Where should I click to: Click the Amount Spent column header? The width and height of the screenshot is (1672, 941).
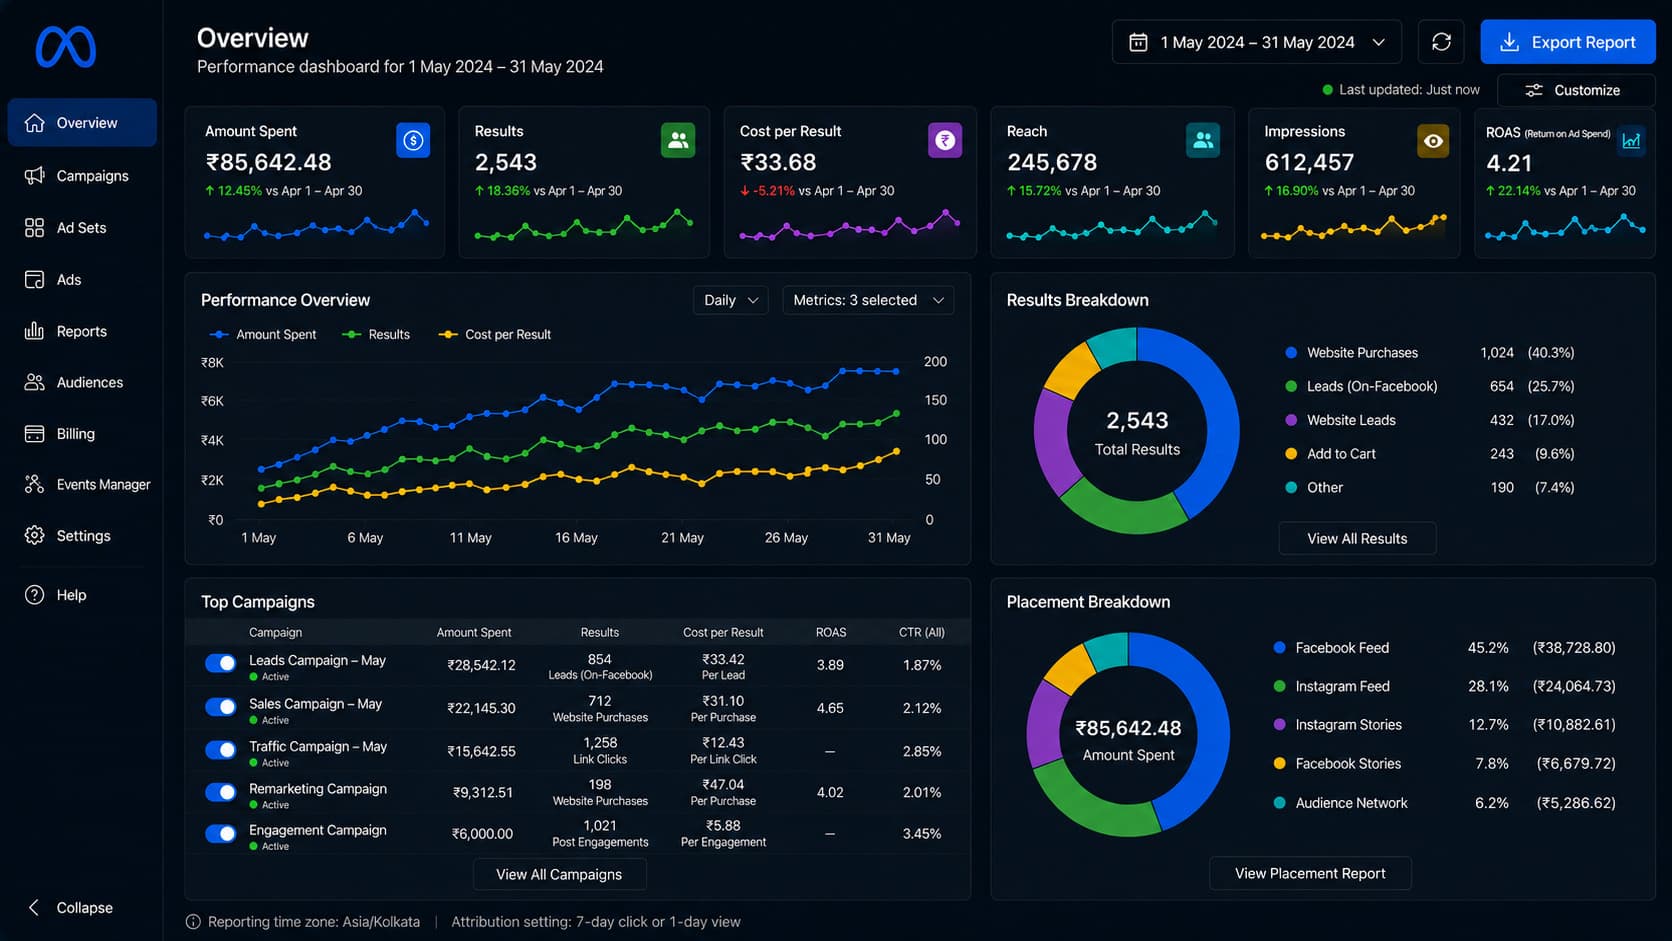[x=474, y=633]
